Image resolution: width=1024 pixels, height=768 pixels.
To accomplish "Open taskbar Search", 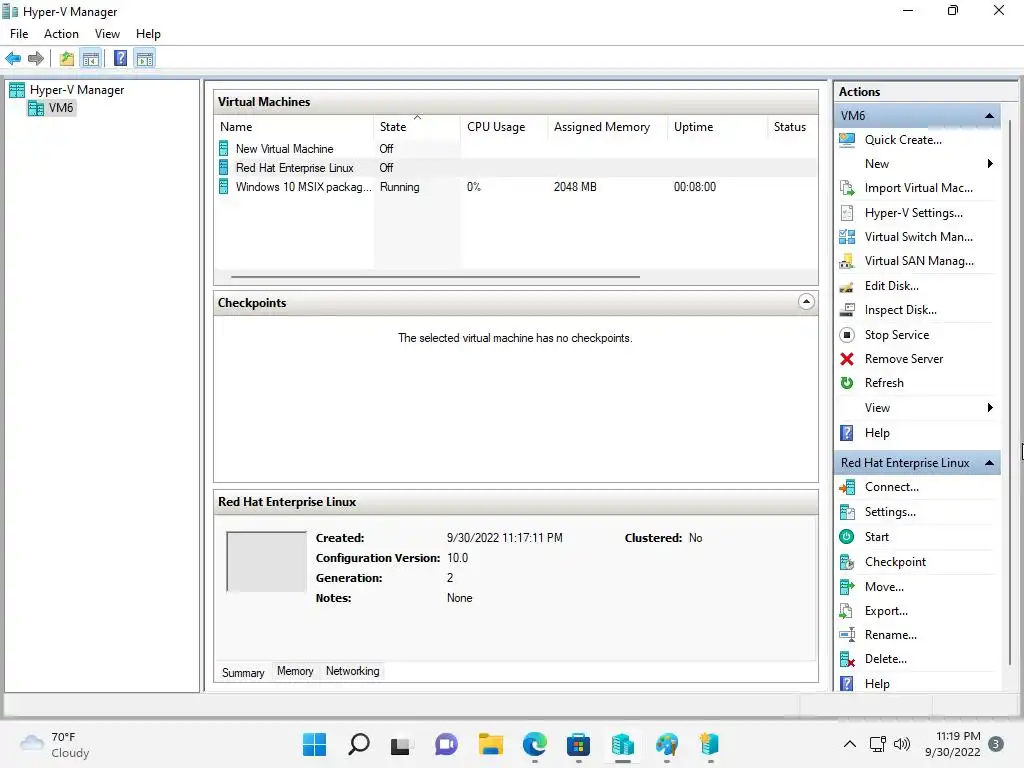I will point(359,744).
